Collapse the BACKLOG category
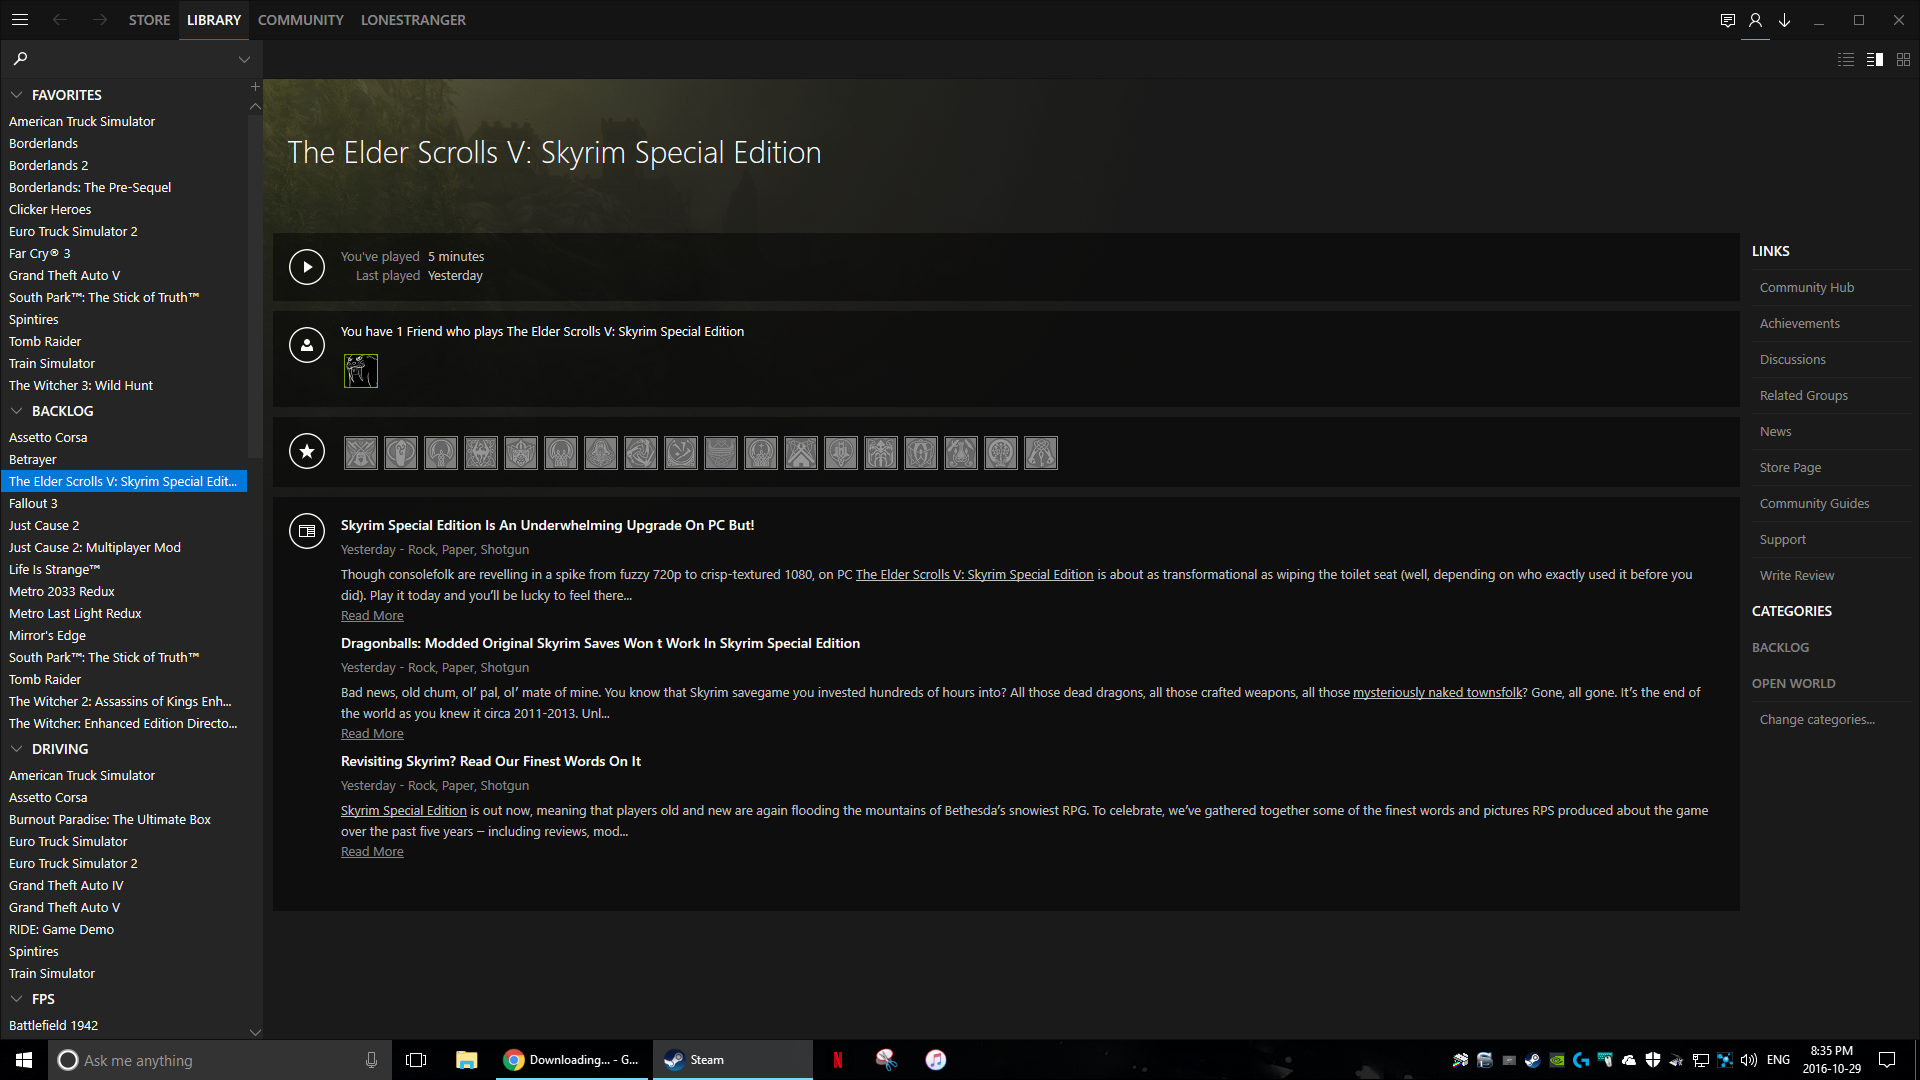Screen dimensions: 1920x1080 pyautogui.click(x=17, y=411)
